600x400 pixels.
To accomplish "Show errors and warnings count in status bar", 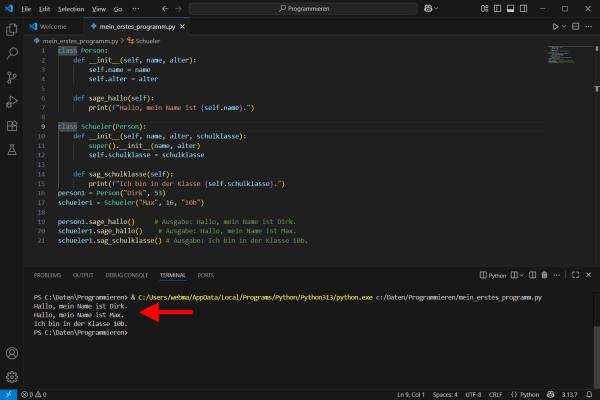I will pyautogui.click(x=34, y=395).
